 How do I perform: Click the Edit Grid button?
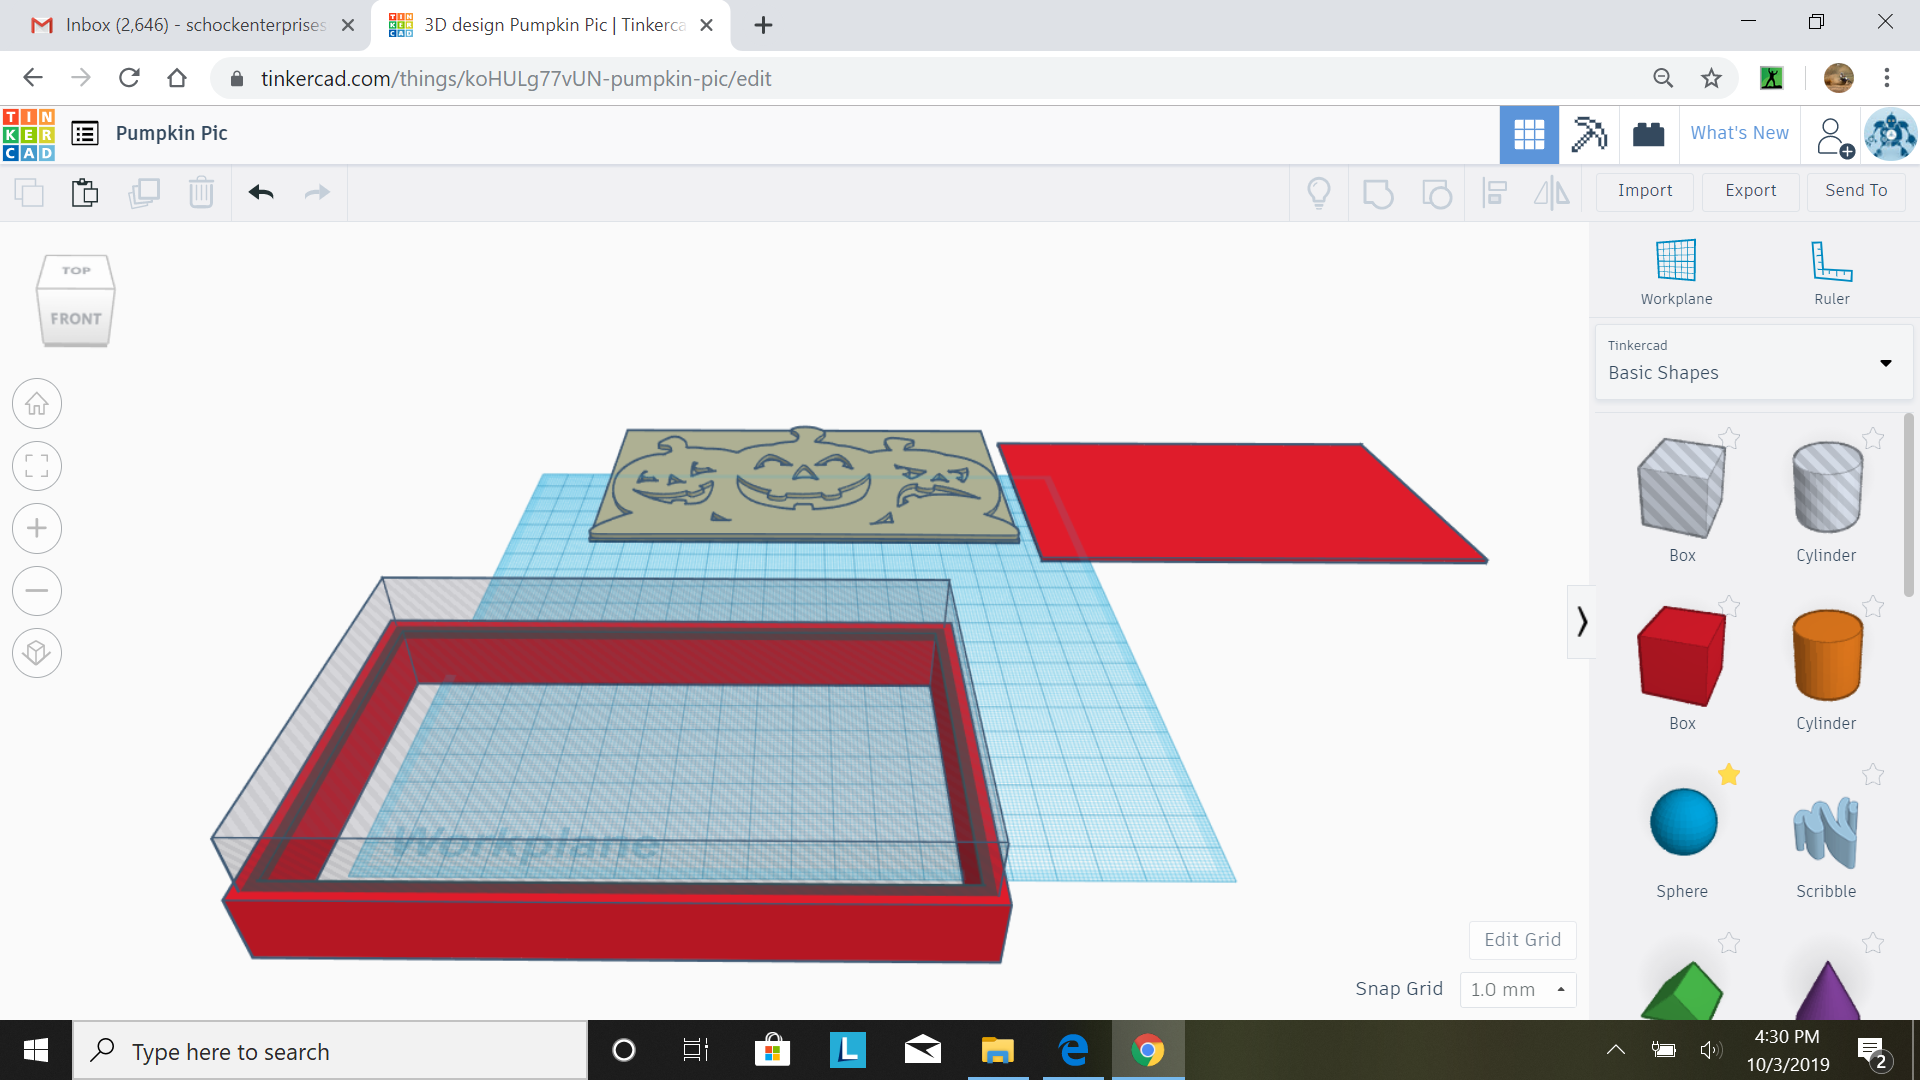point(1521,940)
